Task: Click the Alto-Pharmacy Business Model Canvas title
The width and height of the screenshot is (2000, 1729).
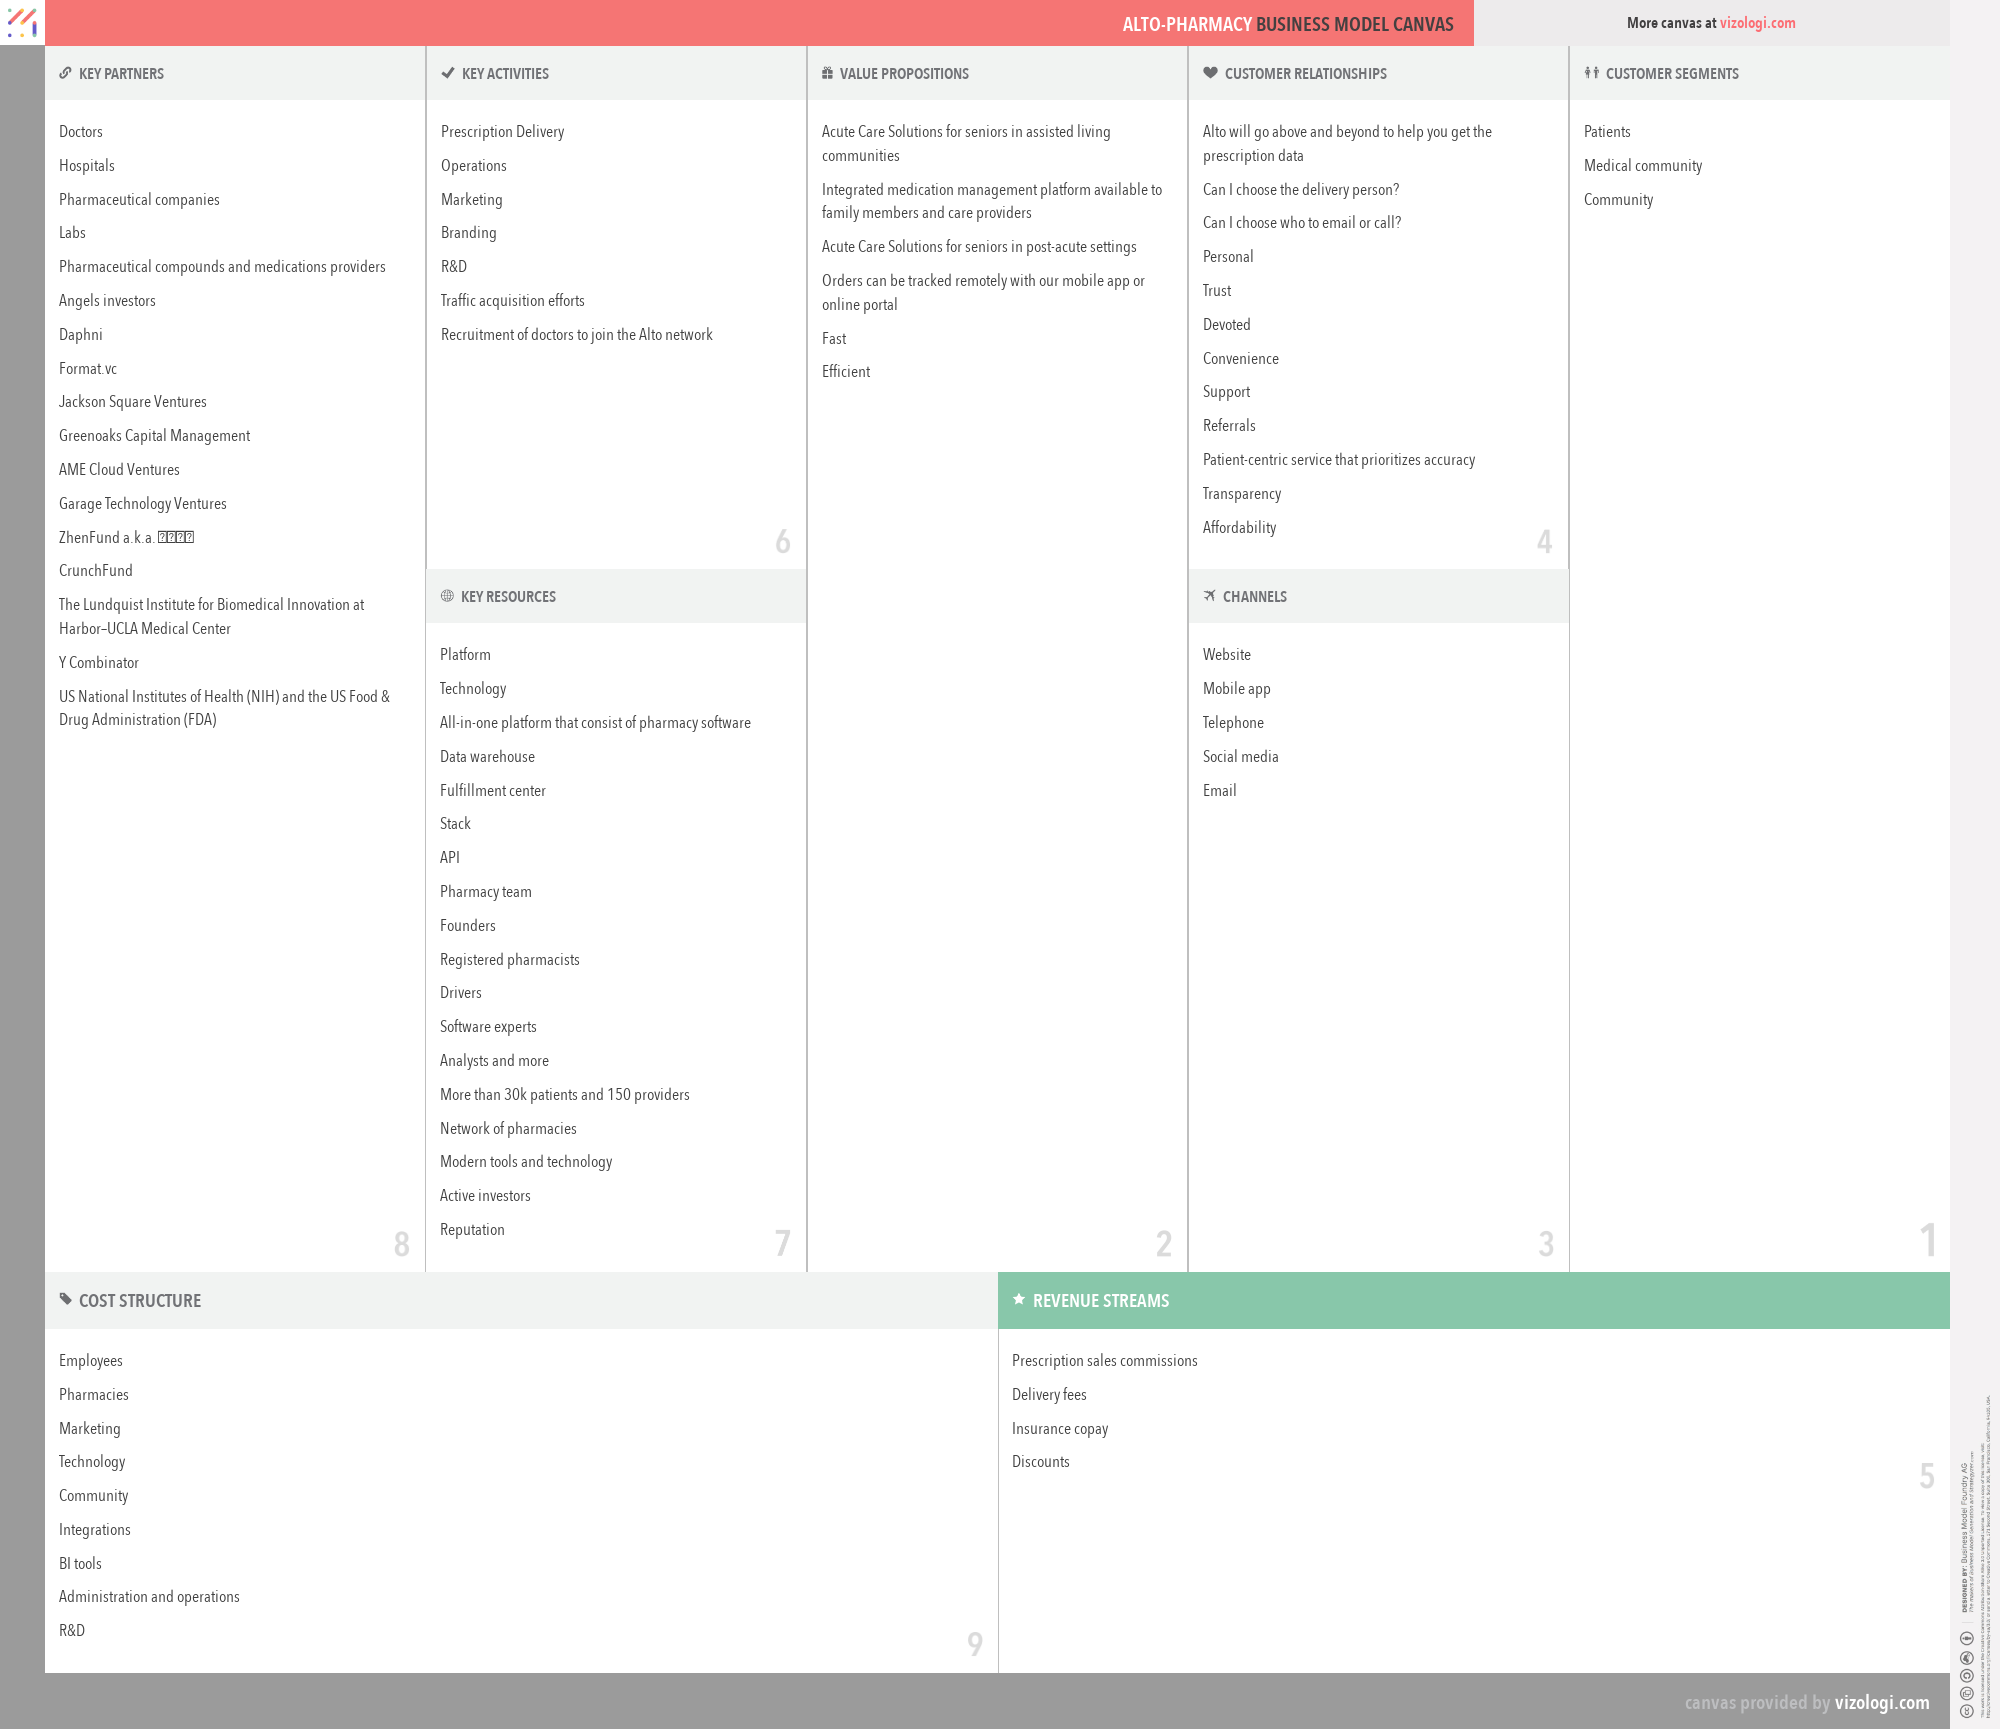Action: [x=1287, y=24]
